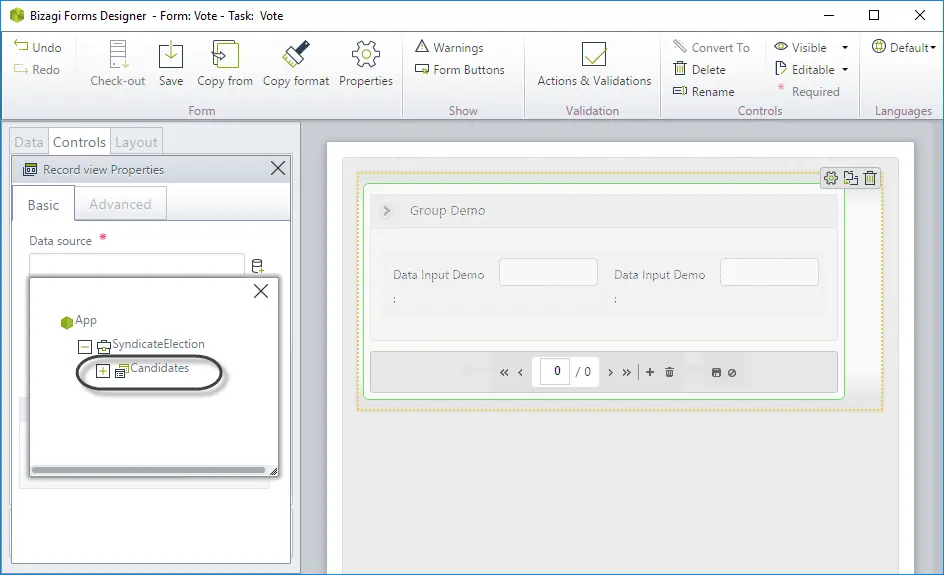Image resolution: width=944 pixels, height=575 pixels.
Task: Open the Default language dropdown
Action: [x=904, y=47]
